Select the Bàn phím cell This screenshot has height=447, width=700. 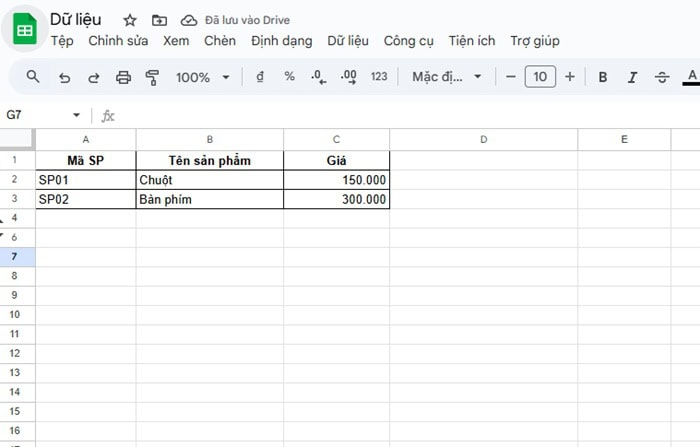click(209, 199)
